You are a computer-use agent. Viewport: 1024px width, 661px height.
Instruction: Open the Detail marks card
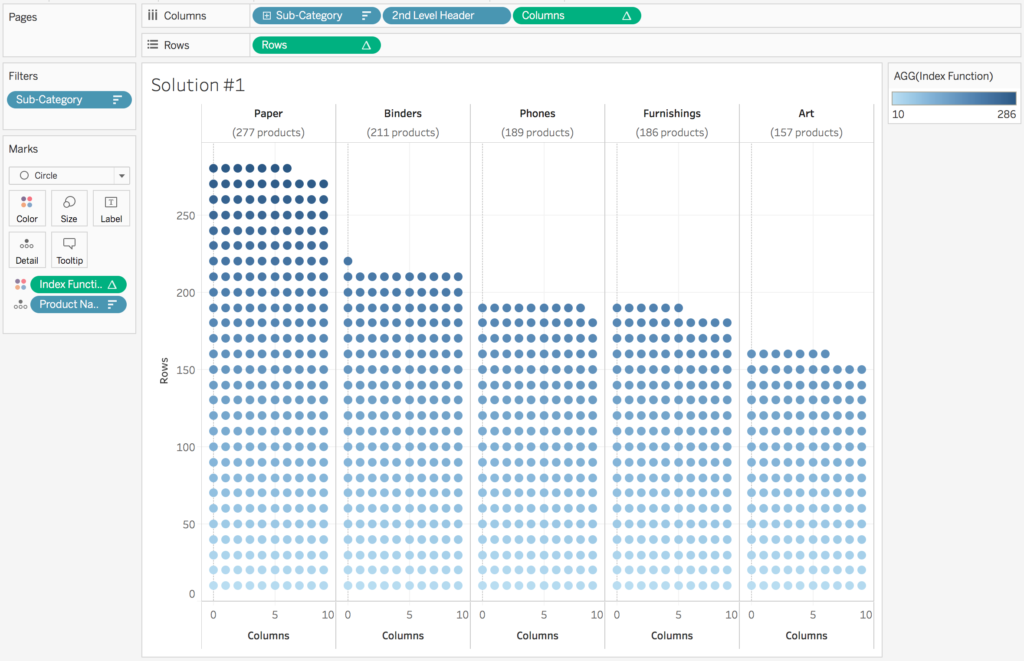point(27,250)
